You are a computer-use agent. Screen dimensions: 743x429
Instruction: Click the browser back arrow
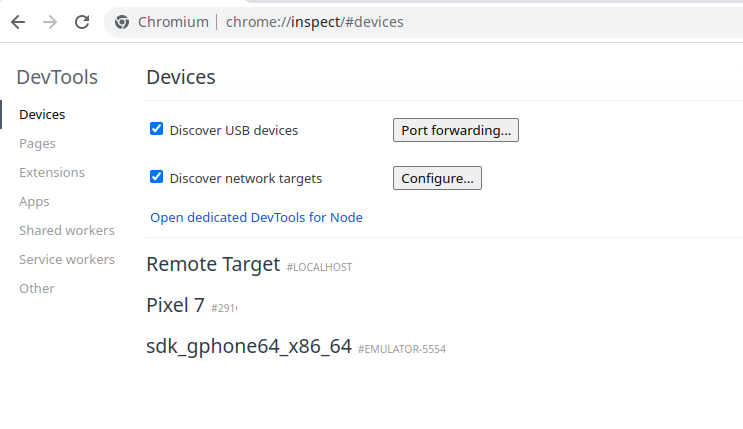18,21
